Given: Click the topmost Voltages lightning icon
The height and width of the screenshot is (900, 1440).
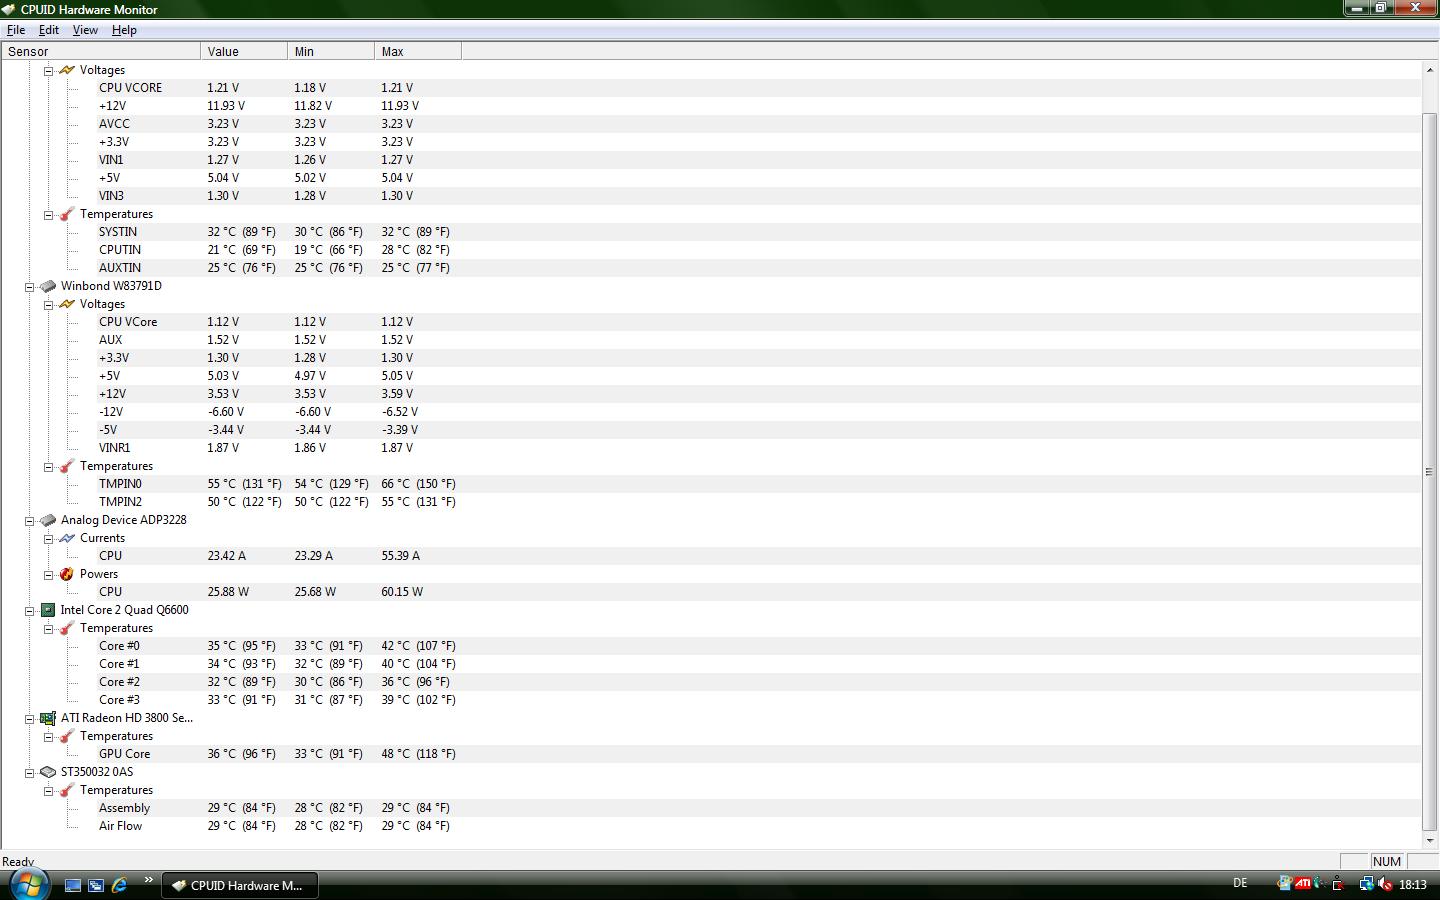Looking at the screenshot, I should point(66,70).
